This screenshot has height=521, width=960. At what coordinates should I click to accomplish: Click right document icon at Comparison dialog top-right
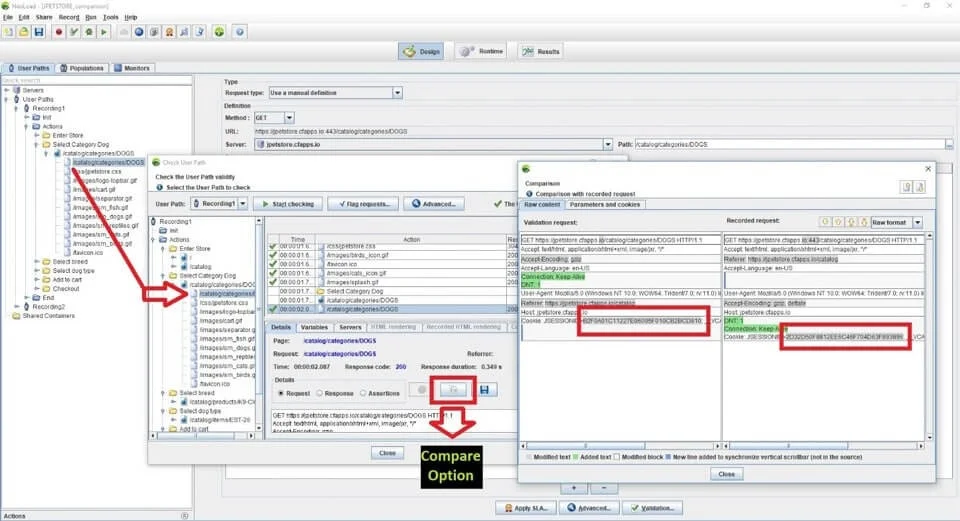tap(920, 187)
